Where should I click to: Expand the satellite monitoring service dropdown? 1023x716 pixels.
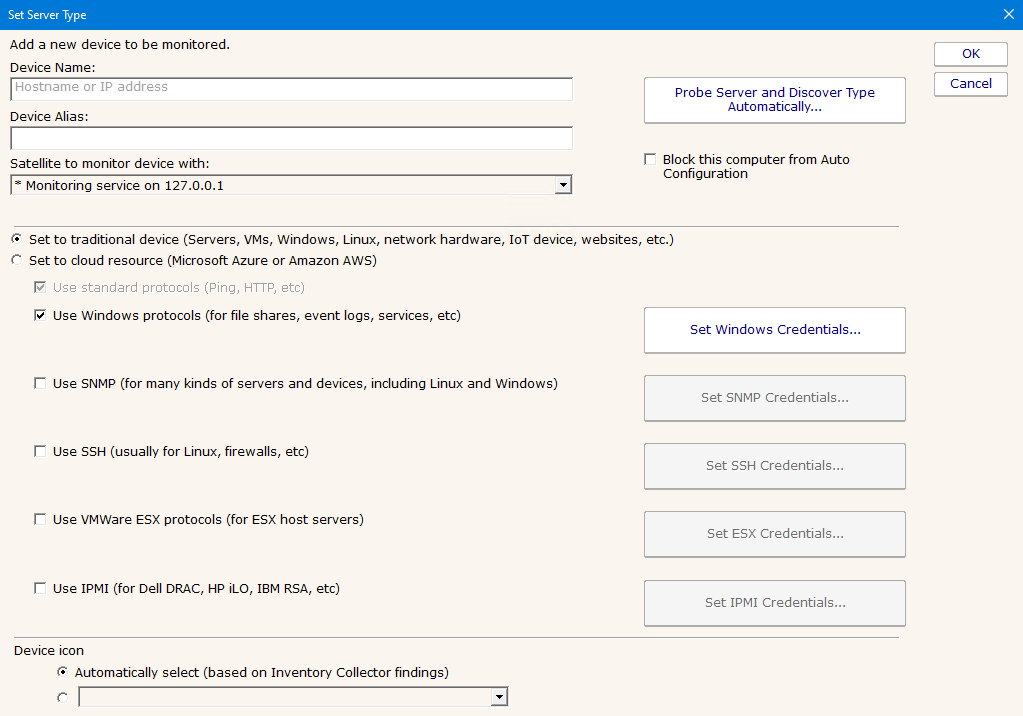click(x=563, y=185)
